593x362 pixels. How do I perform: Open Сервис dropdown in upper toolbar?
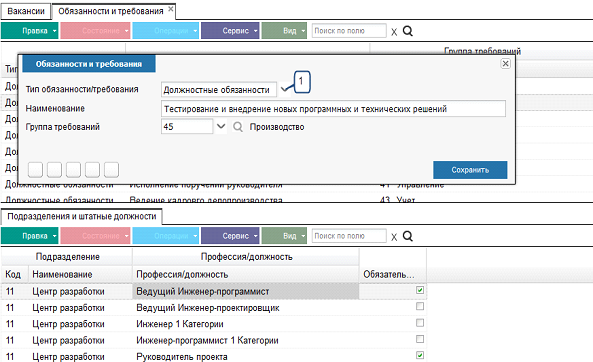pyautogui.click(x=230, y=31)
